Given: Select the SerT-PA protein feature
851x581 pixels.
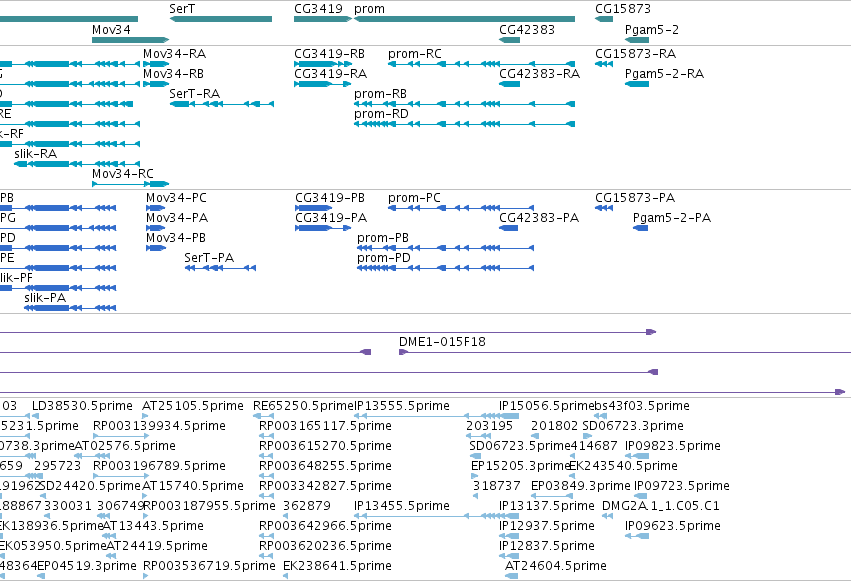Looking at the screenshot, I should click(x=220, y=268).
